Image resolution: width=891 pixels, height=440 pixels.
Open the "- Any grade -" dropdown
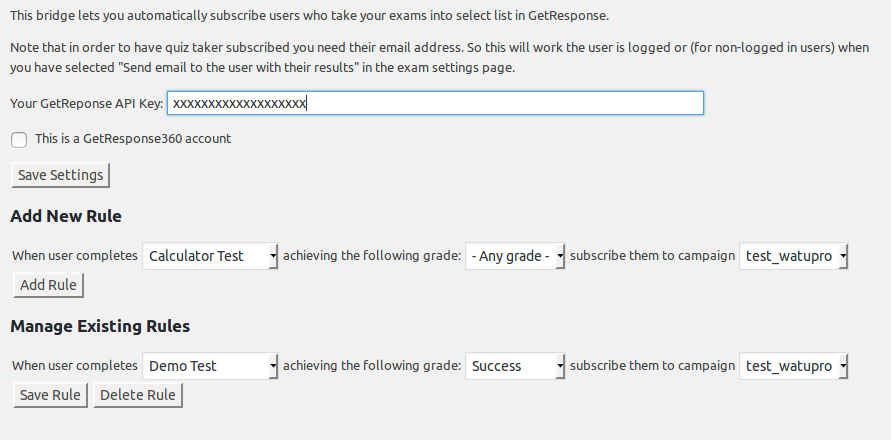(515, 256)
